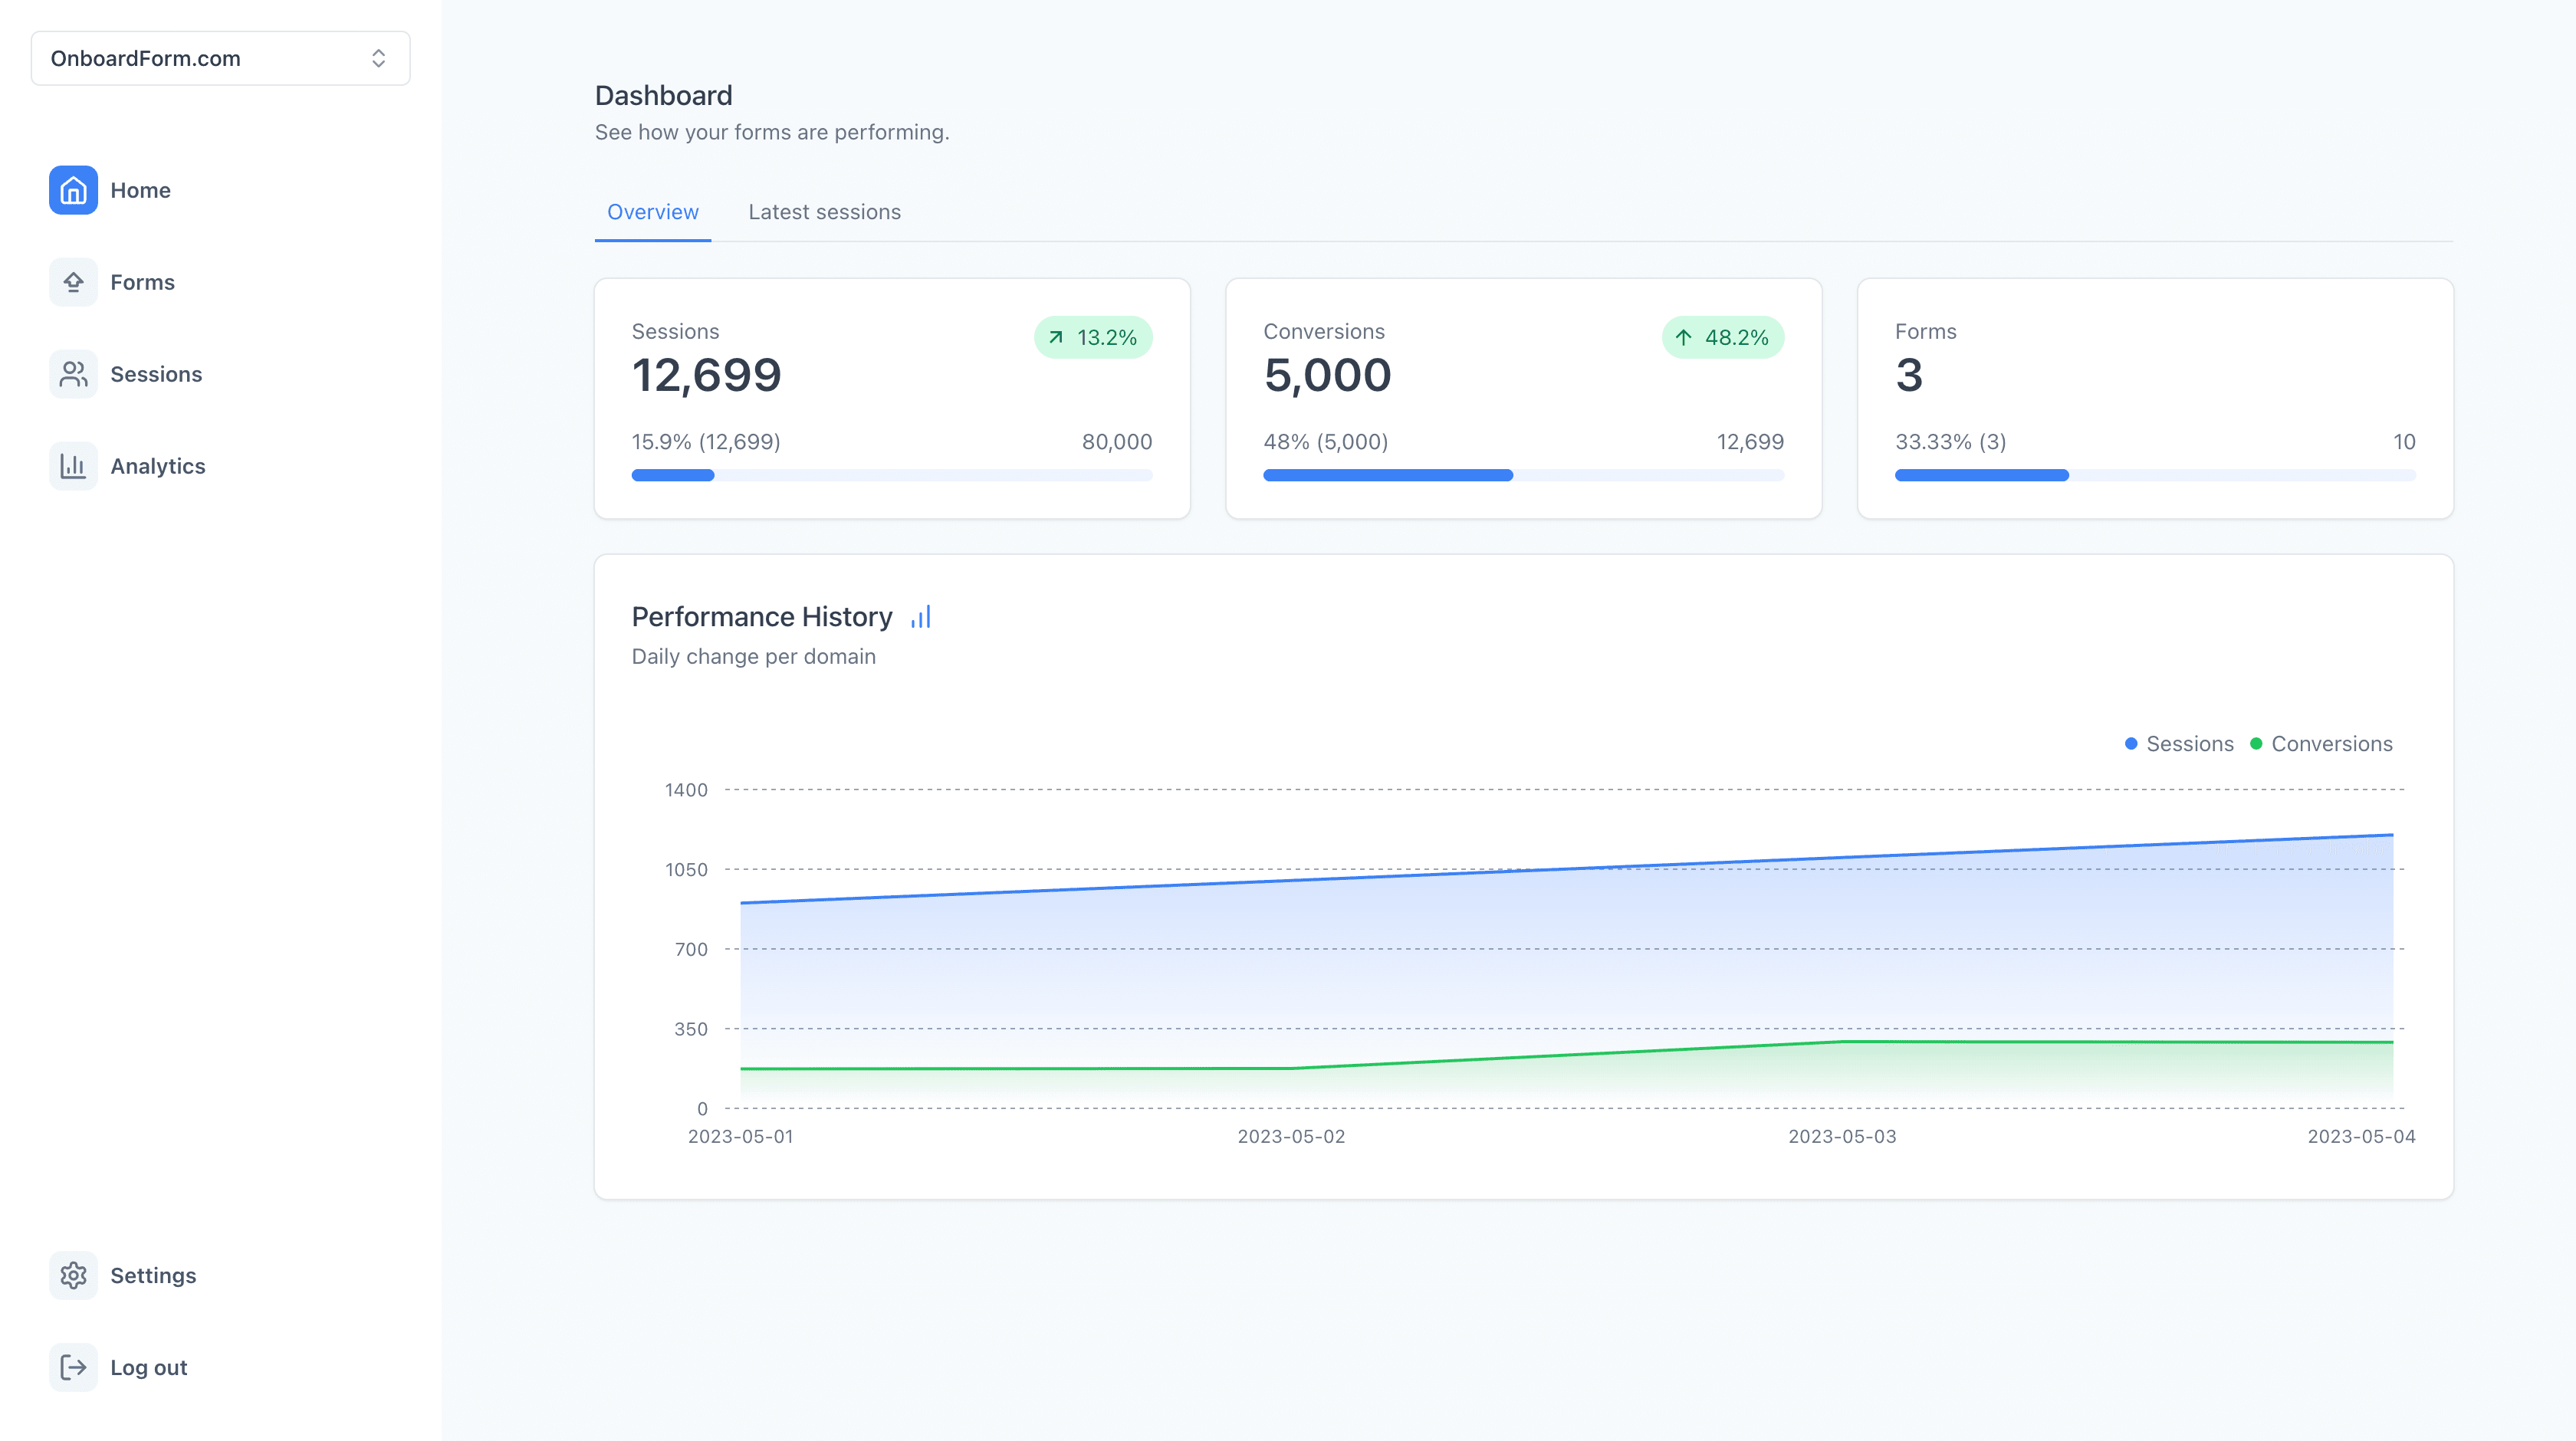Click the Sessions 13.2% increase badge

click(x=1092, y=337)
